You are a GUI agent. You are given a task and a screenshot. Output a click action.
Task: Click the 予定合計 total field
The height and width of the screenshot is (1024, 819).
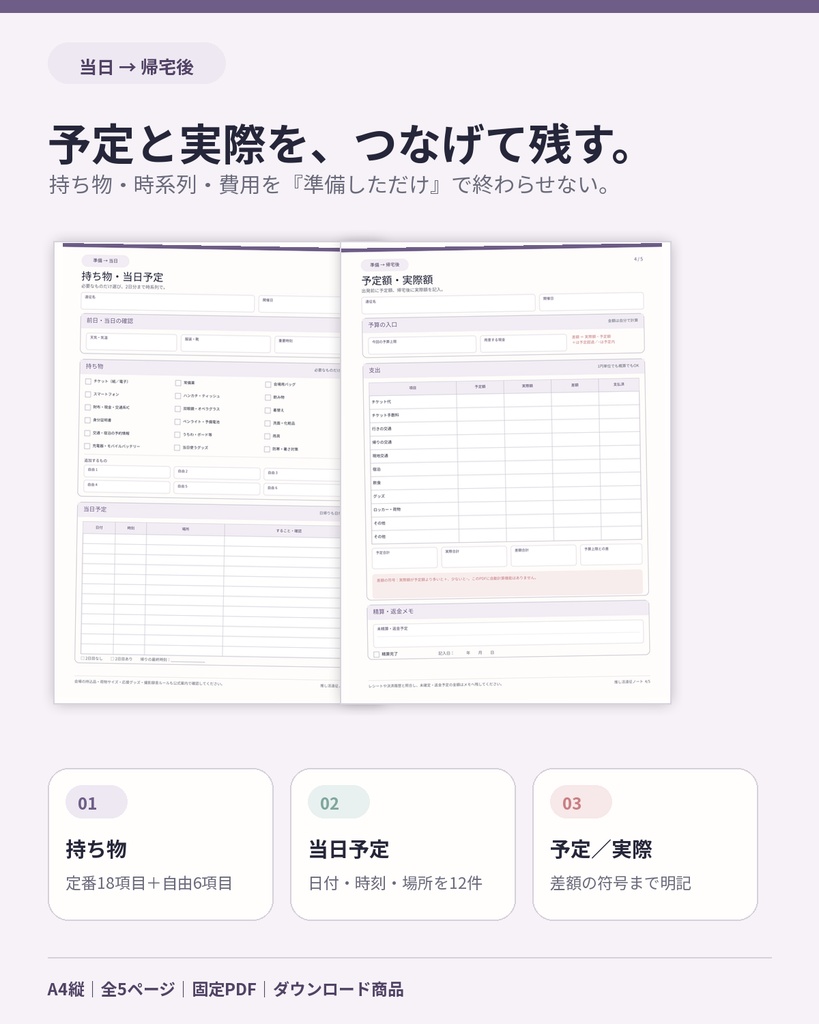point(405,557)
